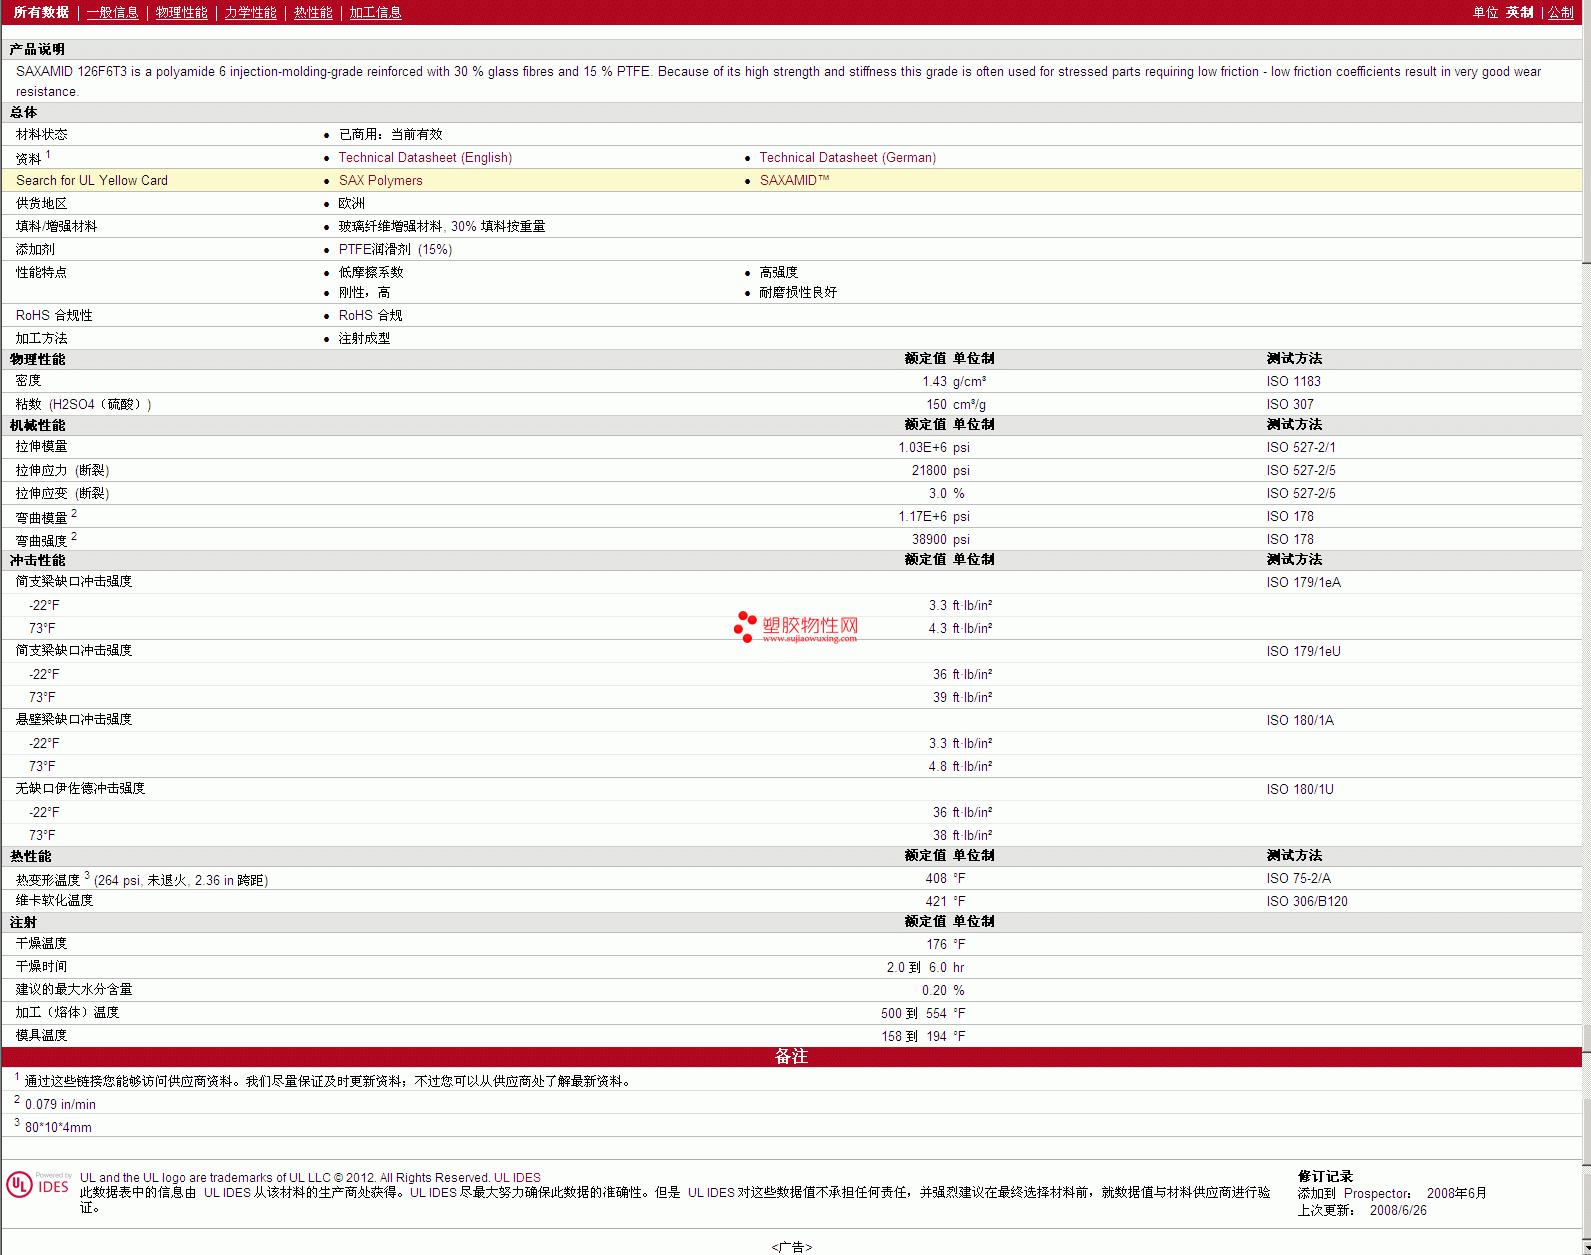Switch units to 公制
This screenshot has height=1255, width=1591.
[1560, 13]
